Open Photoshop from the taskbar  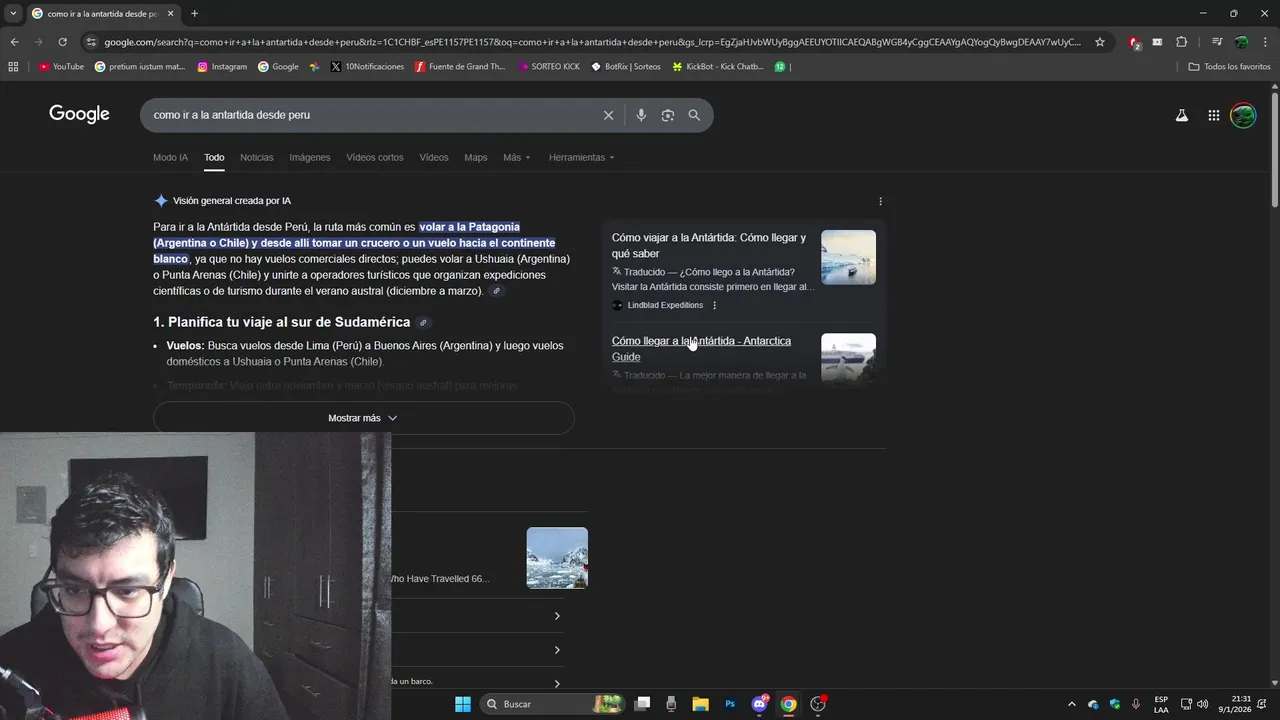730,704
